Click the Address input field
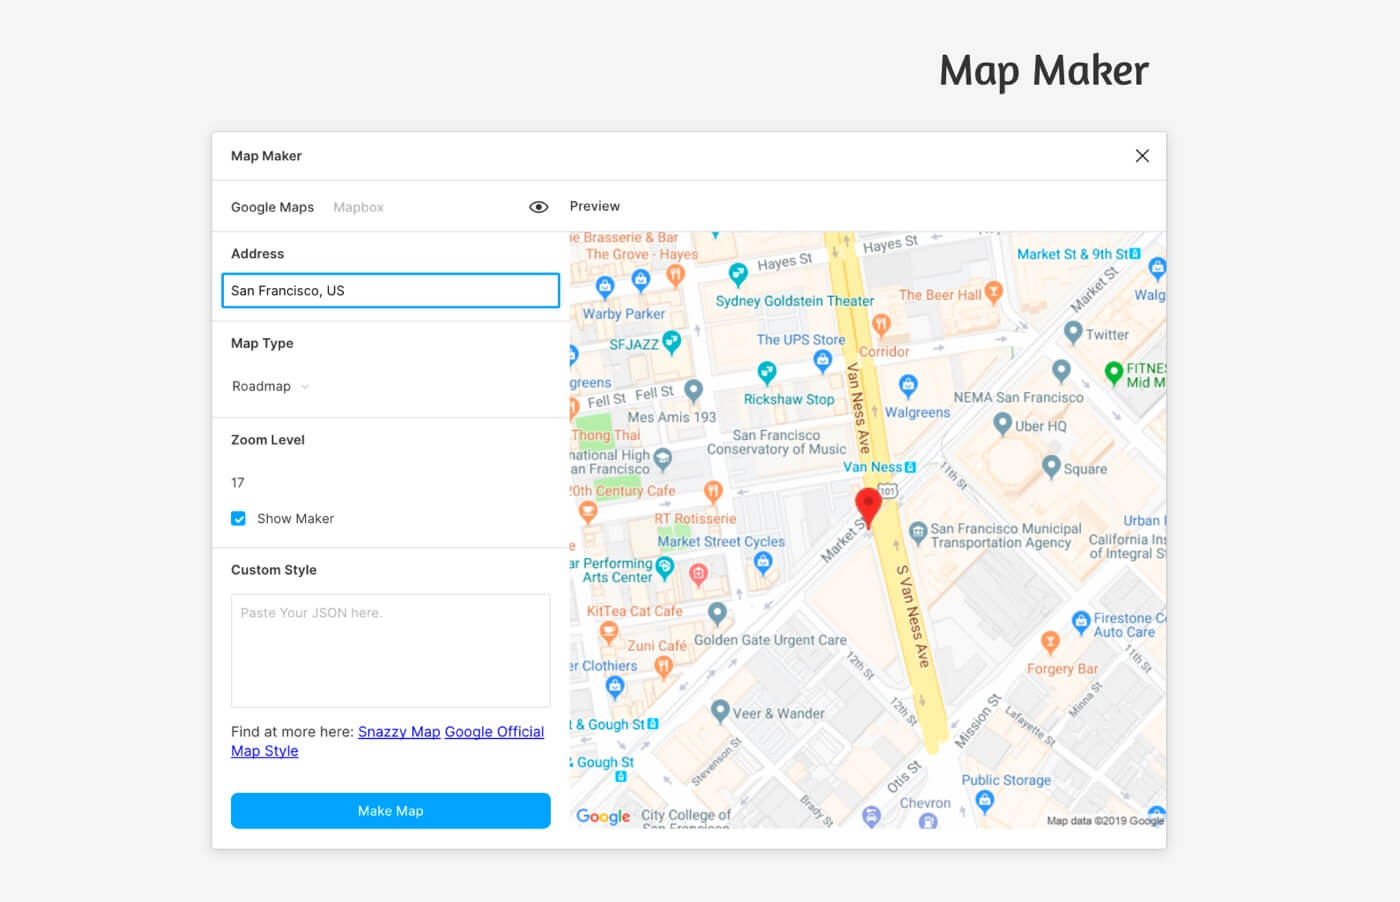The width and height of the screenshot is (1400, 902). [390, 290]
